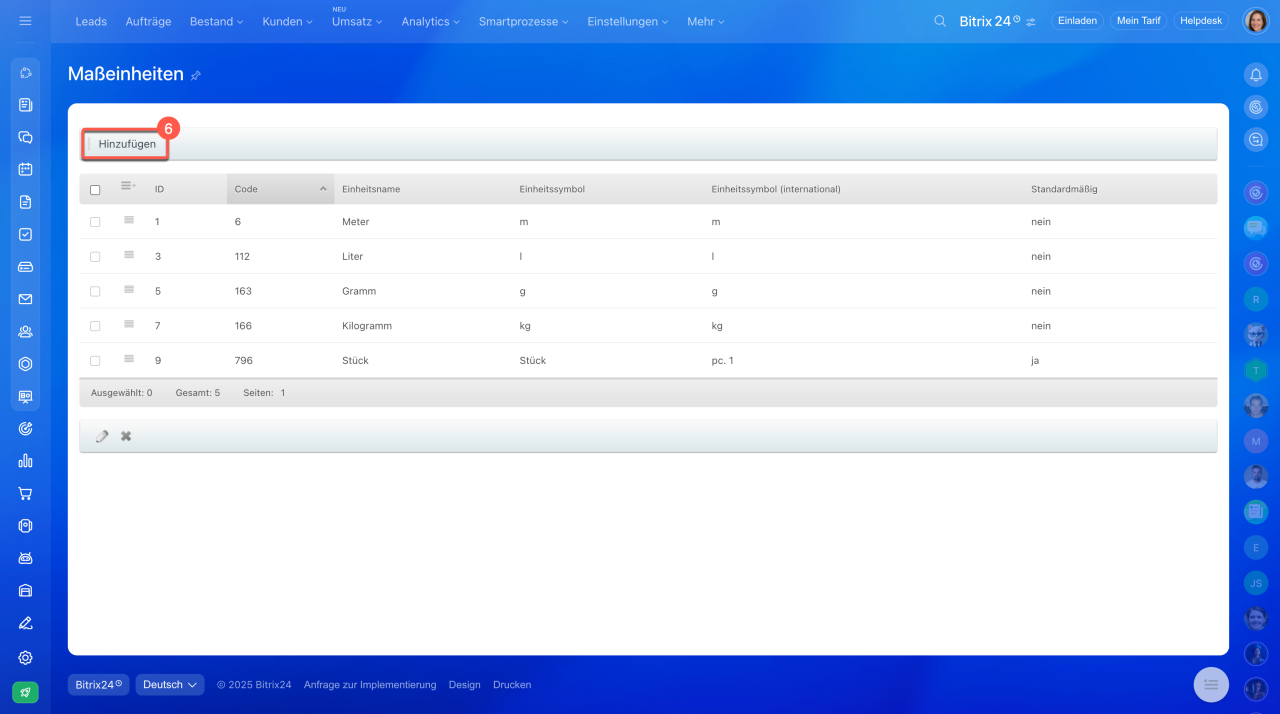1280x714 pixels.
Task: Check the Kilogramm row checkbox
Action: [x=95, y=326]
